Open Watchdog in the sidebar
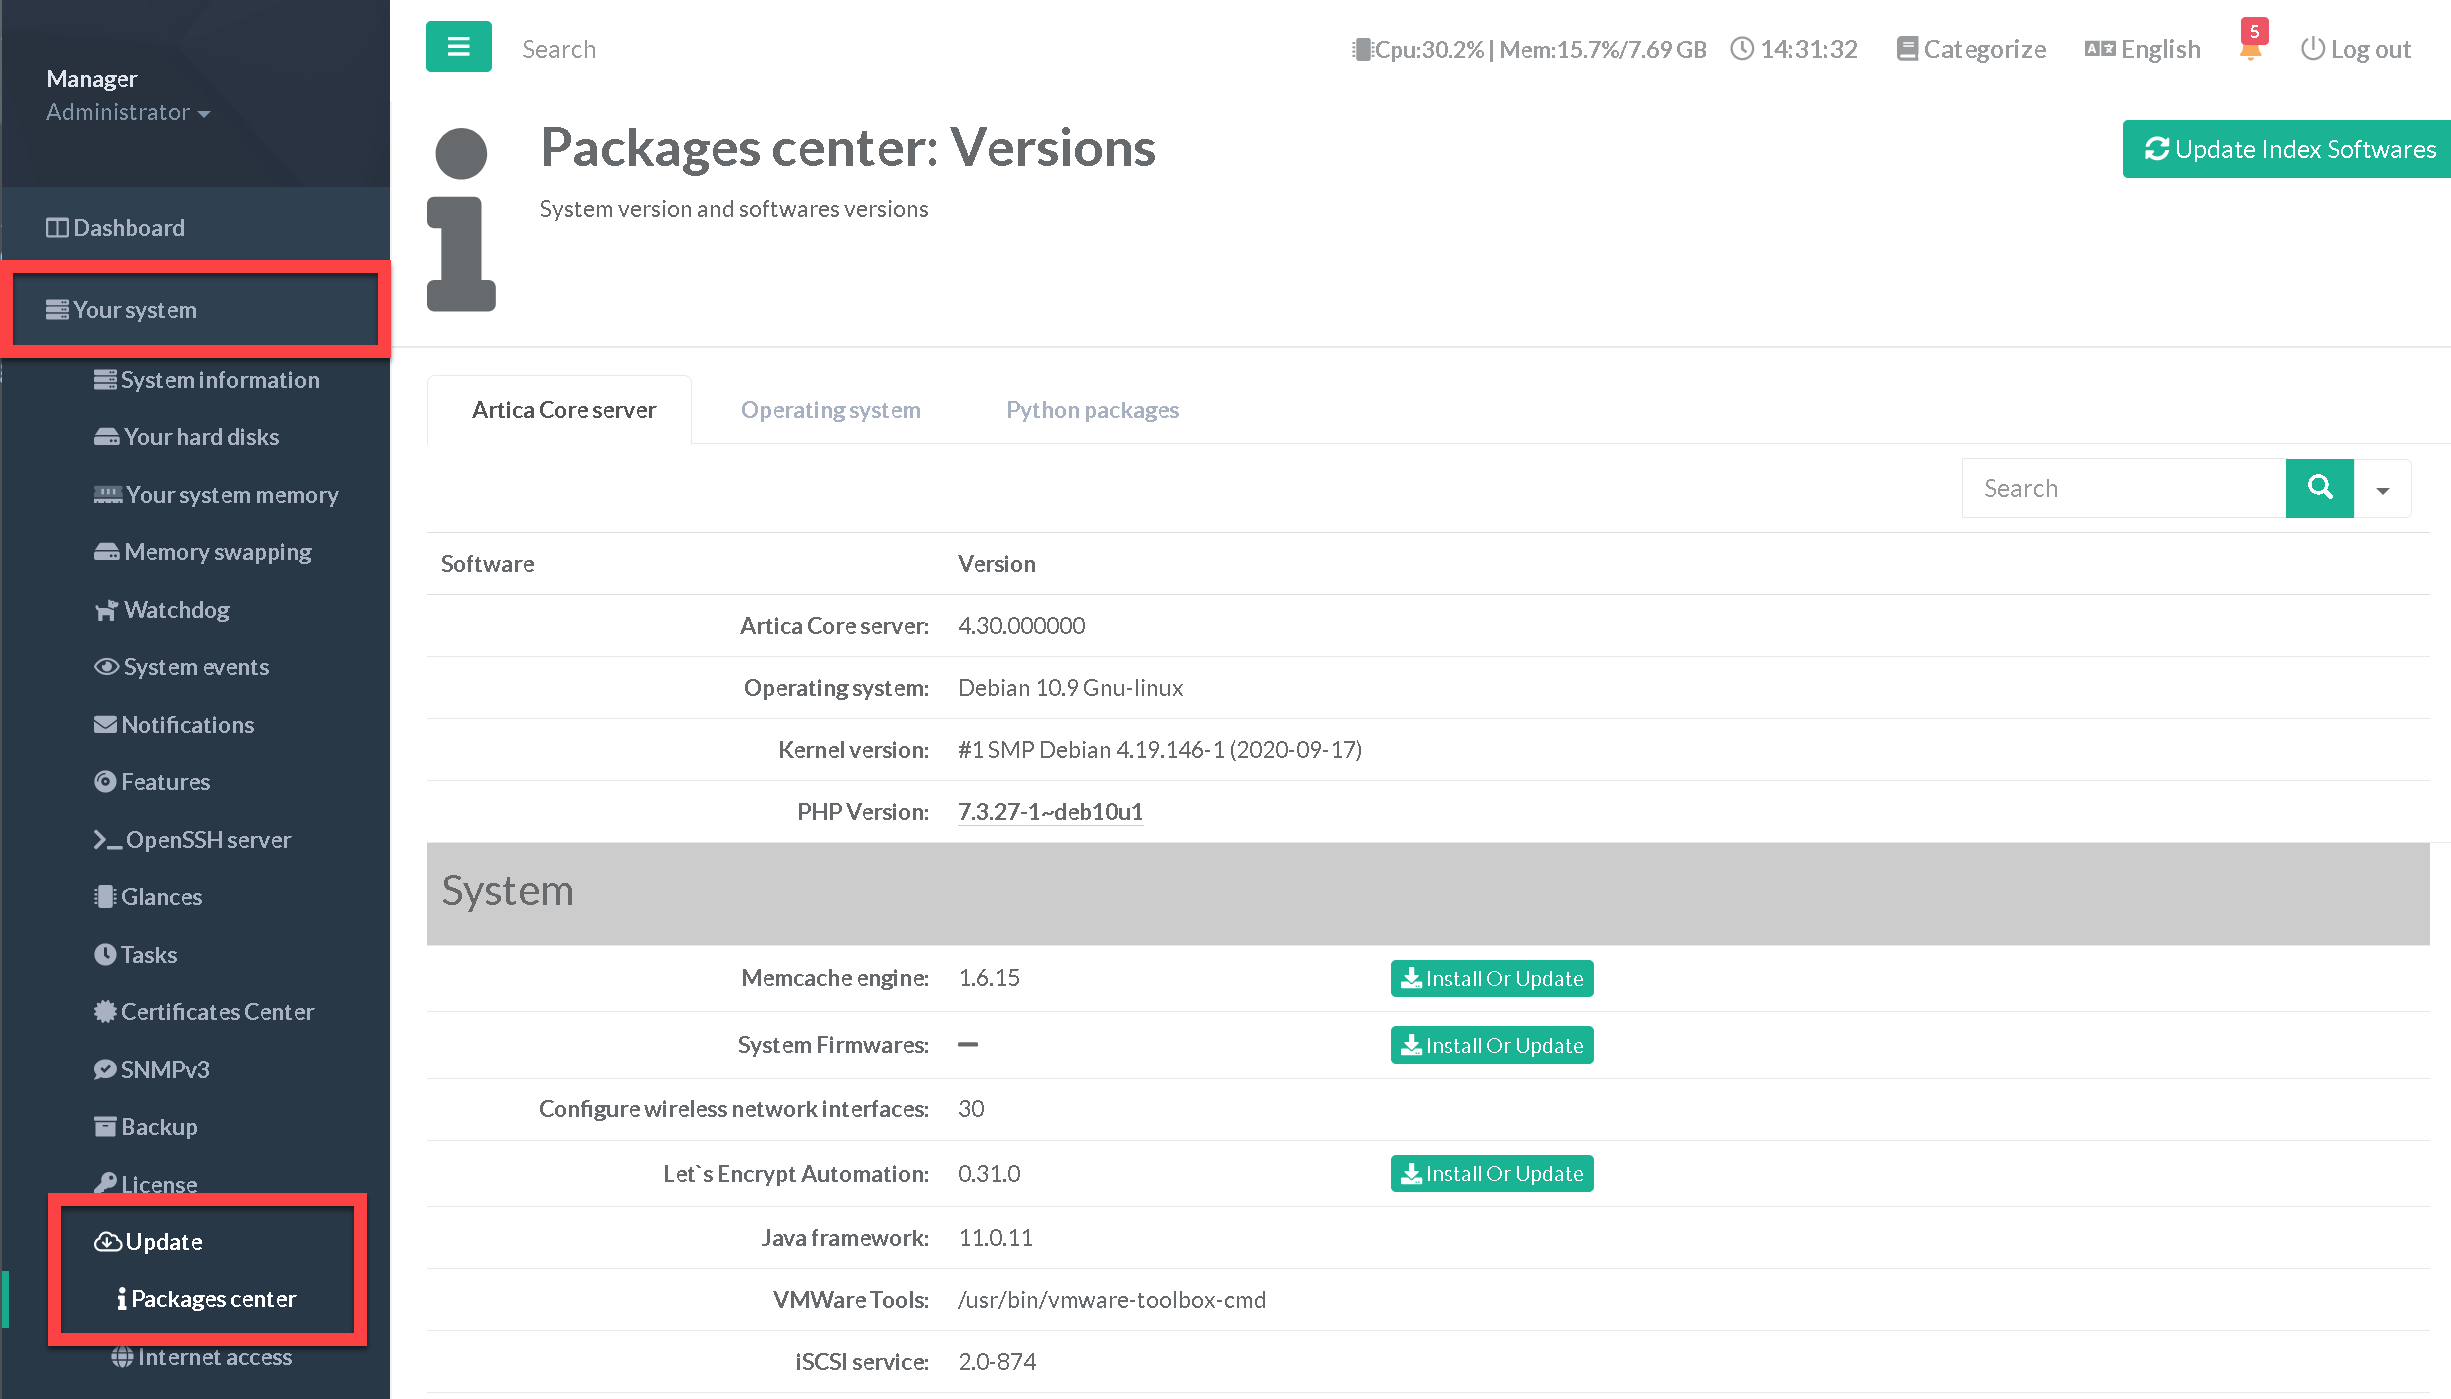2451x1399 pixels. (176, 610)
